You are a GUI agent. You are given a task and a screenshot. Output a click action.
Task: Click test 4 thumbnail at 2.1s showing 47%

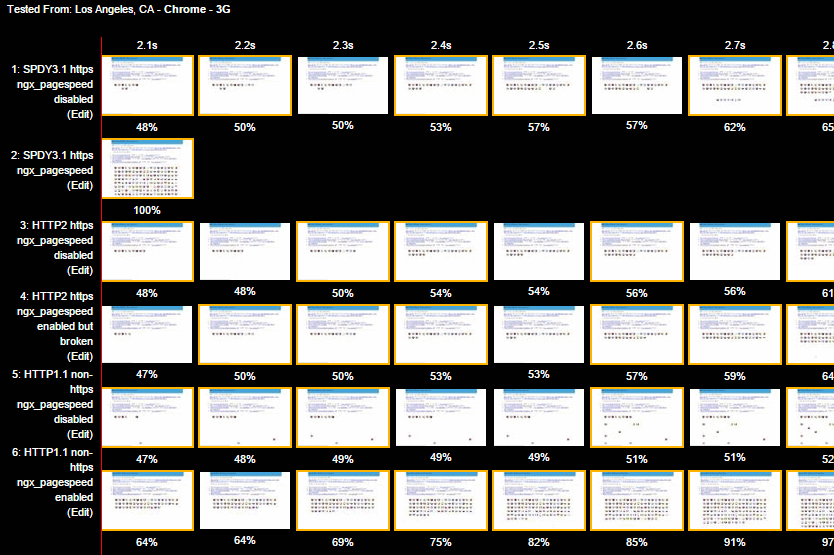(x=147, y=334)
